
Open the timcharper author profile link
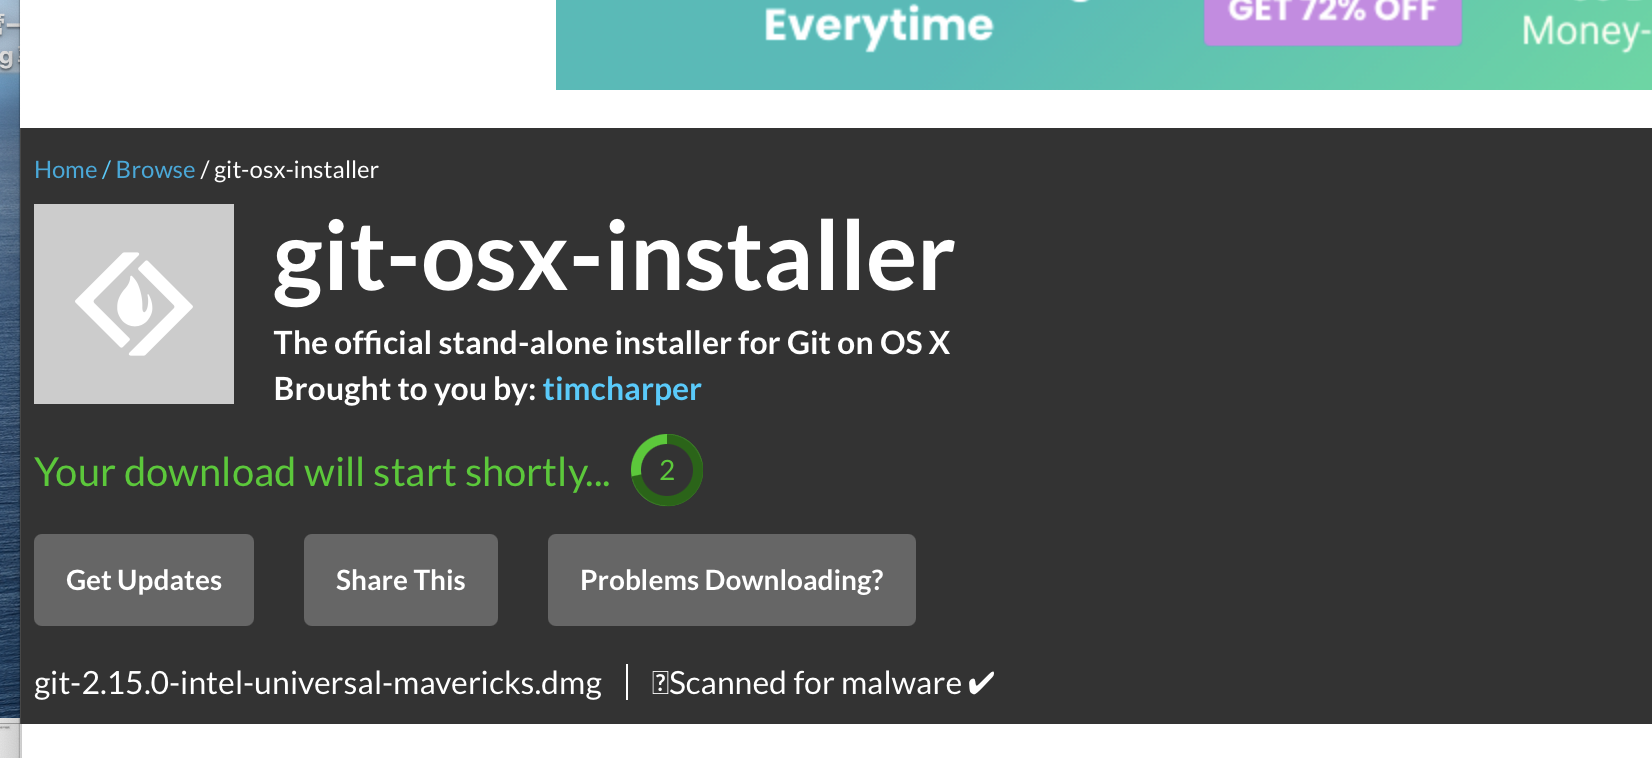coord(622,389)
